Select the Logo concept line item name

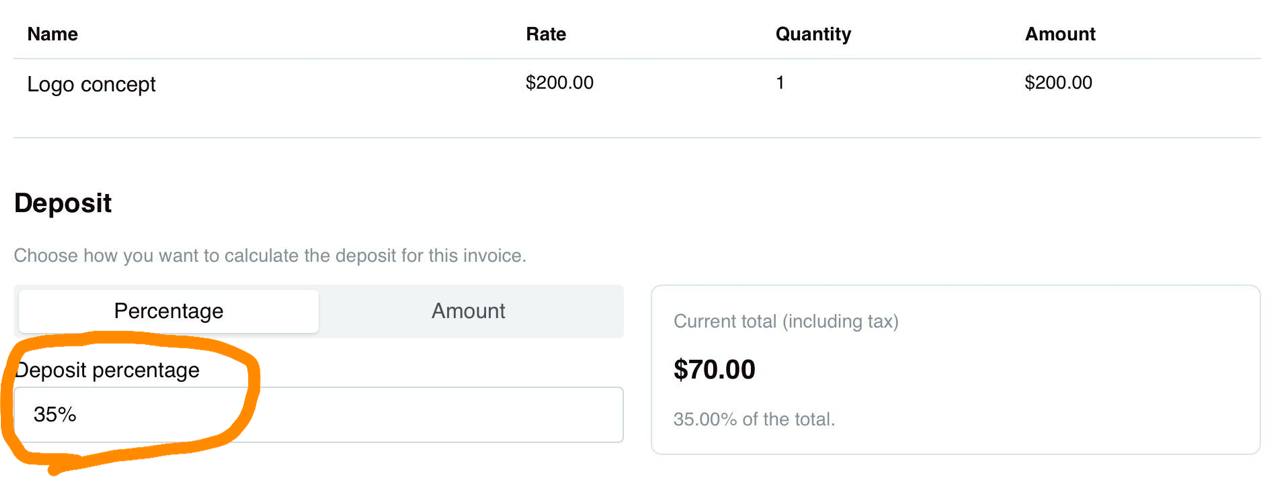click(91, 84)
